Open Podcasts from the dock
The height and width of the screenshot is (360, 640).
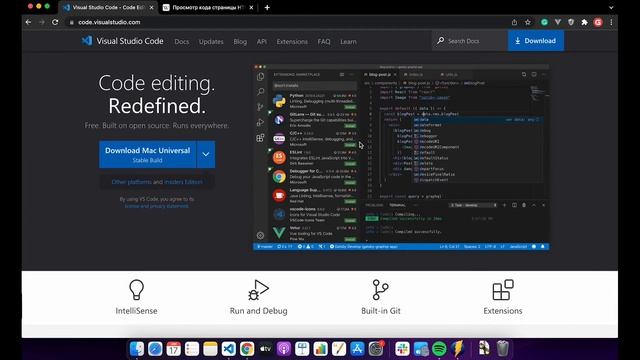coord(284,349)
